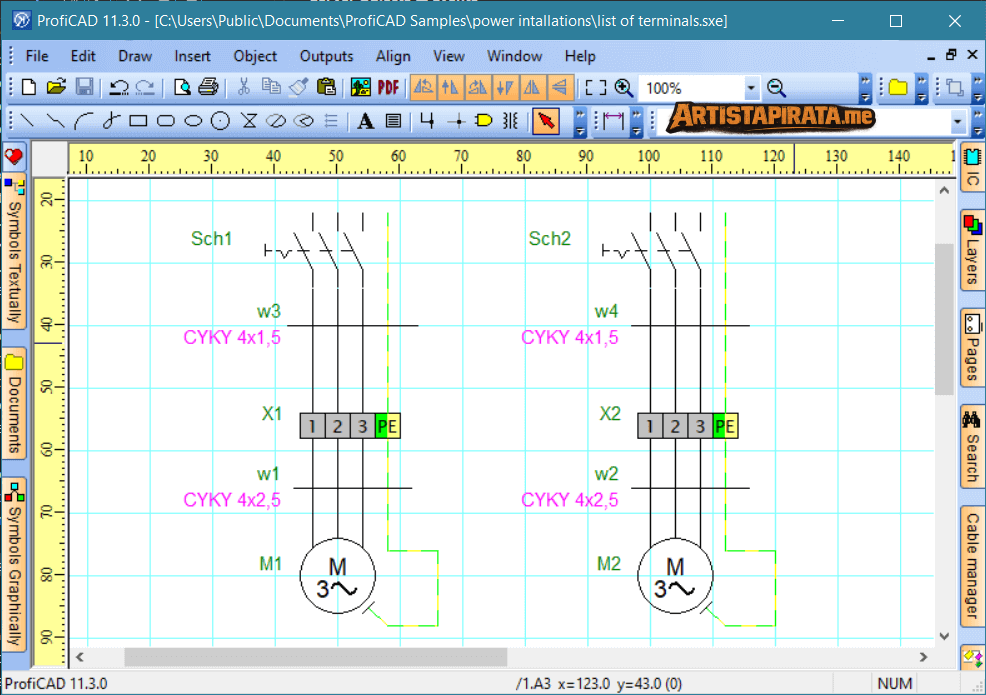The image size is (986, 695).
Task: Select the Rectangle drawing tool
Action: click(138, 122)
